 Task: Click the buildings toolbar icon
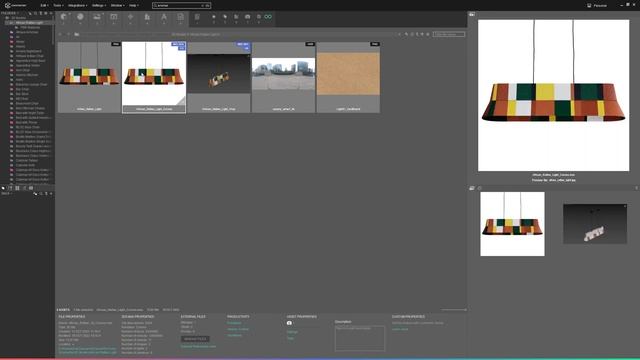(147, 17)
